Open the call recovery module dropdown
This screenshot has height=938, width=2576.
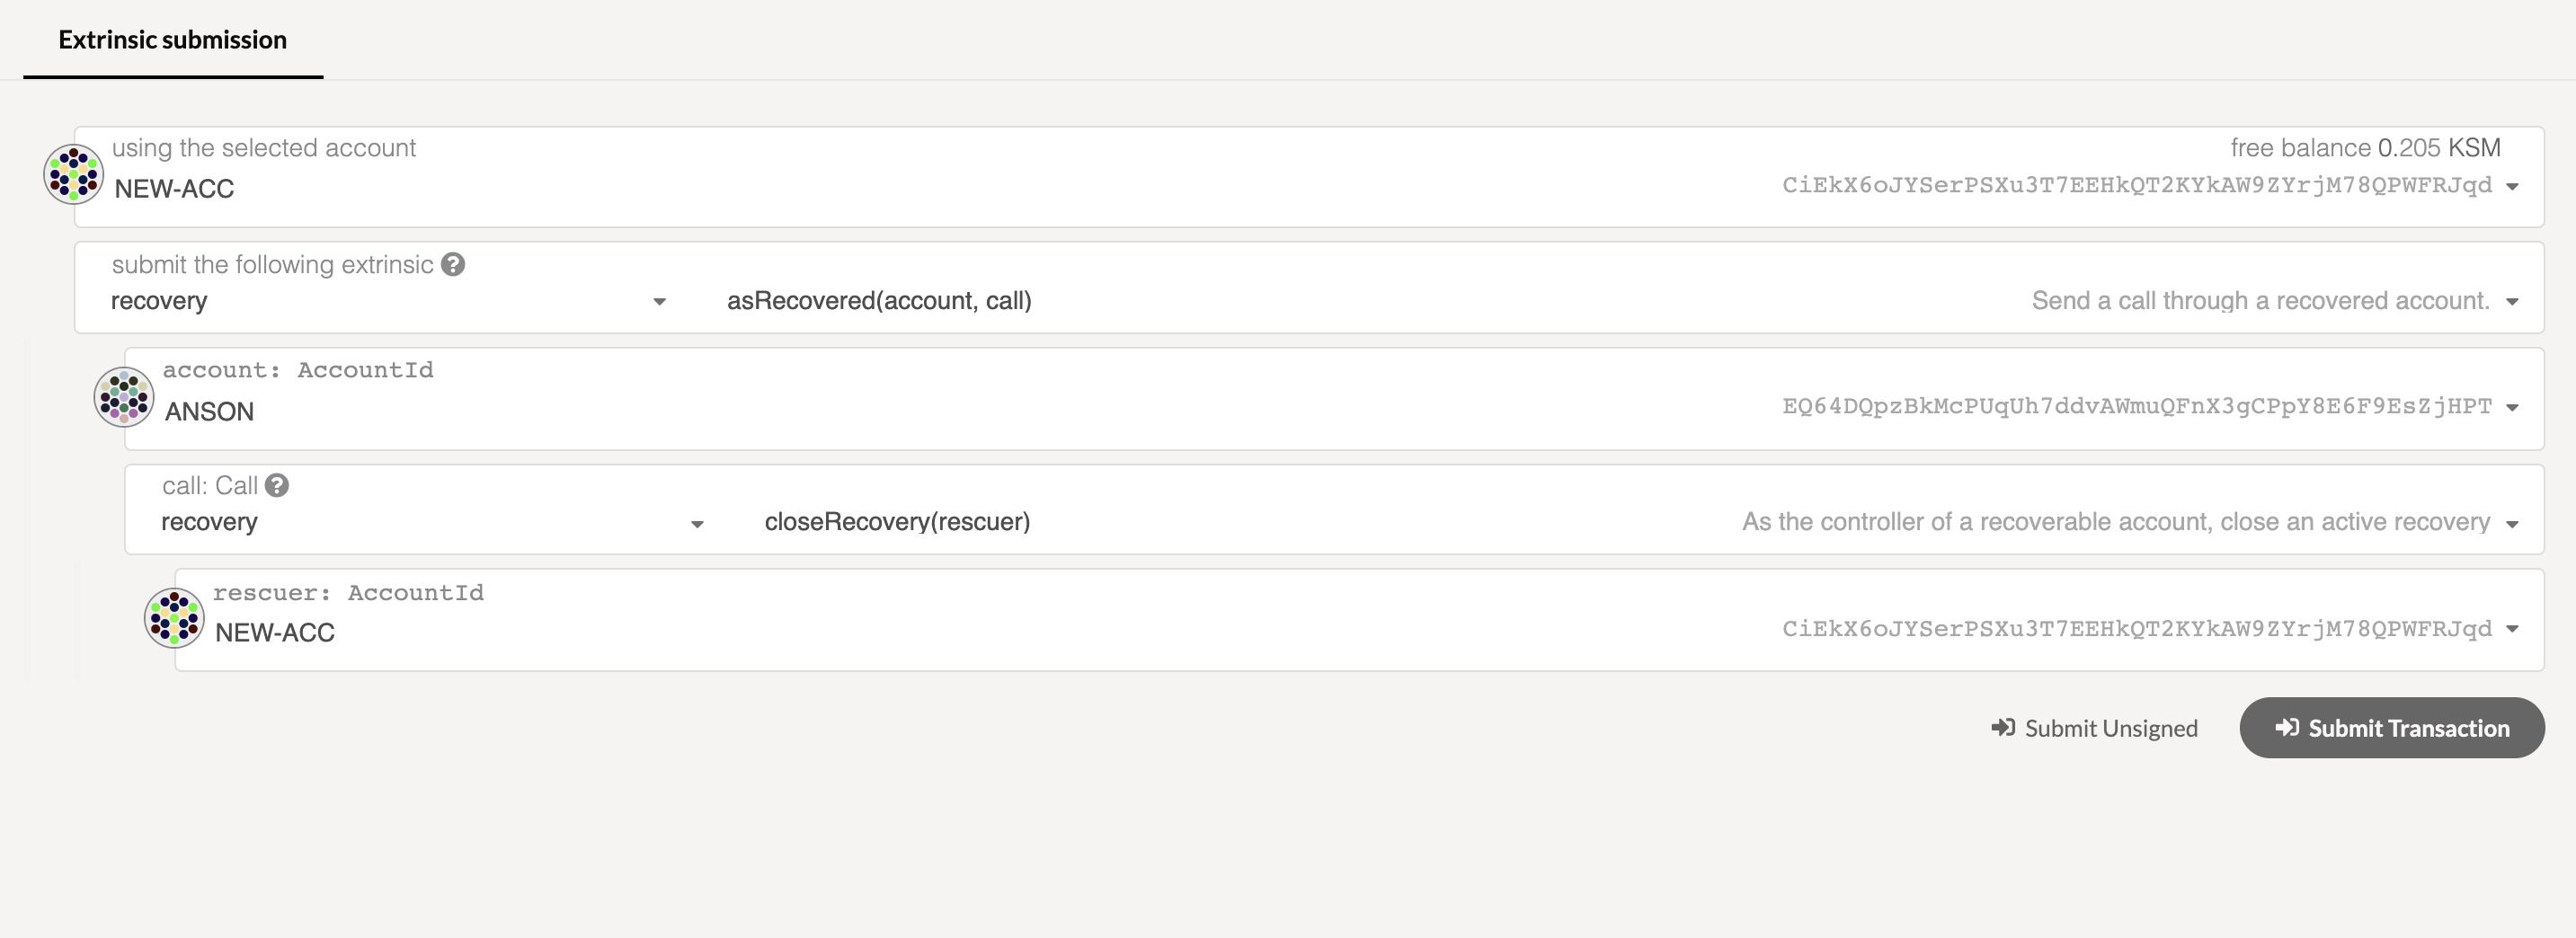point(697,524)
